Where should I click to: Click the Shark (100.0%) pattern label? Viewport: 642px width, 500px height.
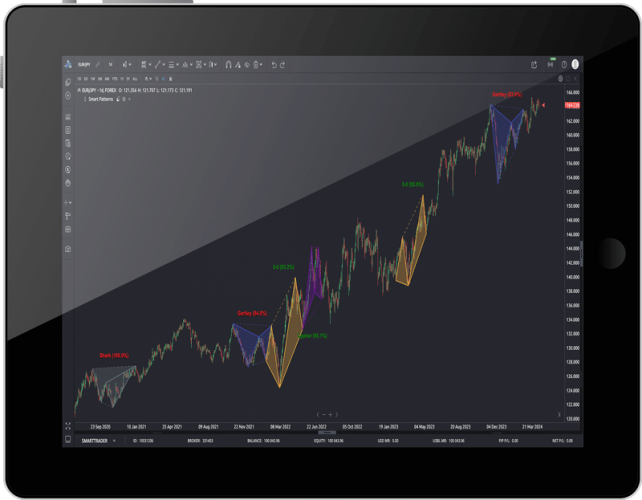(114, 355)
